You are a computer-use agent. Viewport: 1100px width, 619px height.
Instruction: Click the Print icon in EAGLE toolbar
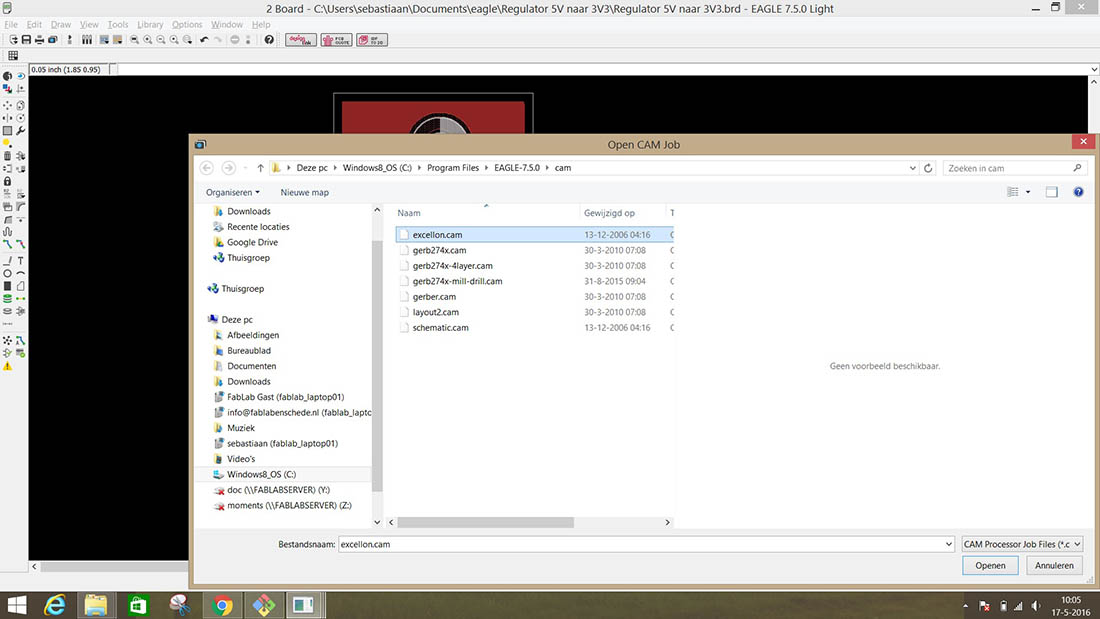(x=39, y=40)
